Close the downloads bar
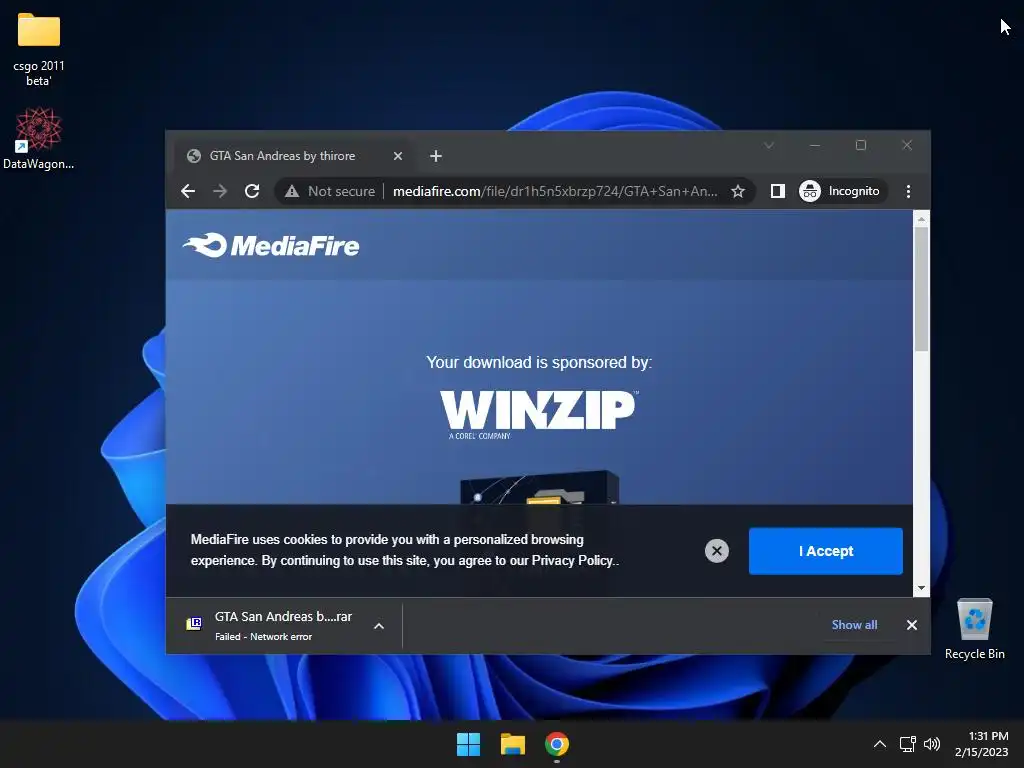This screenshot has height=768, width=1024. pos(912,625)
